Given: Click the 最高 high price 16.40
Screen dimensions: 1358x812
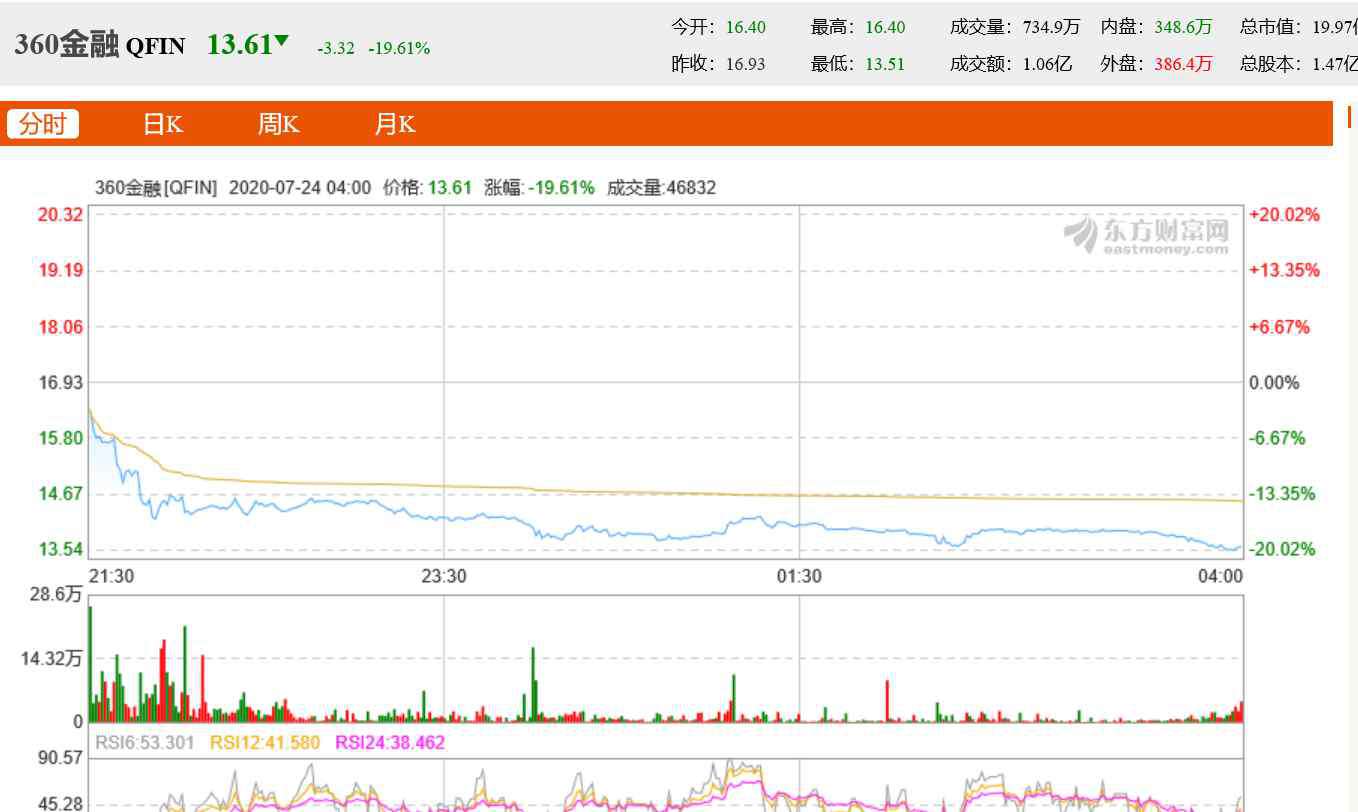Looking at the screenshot, I should (885, 27).
